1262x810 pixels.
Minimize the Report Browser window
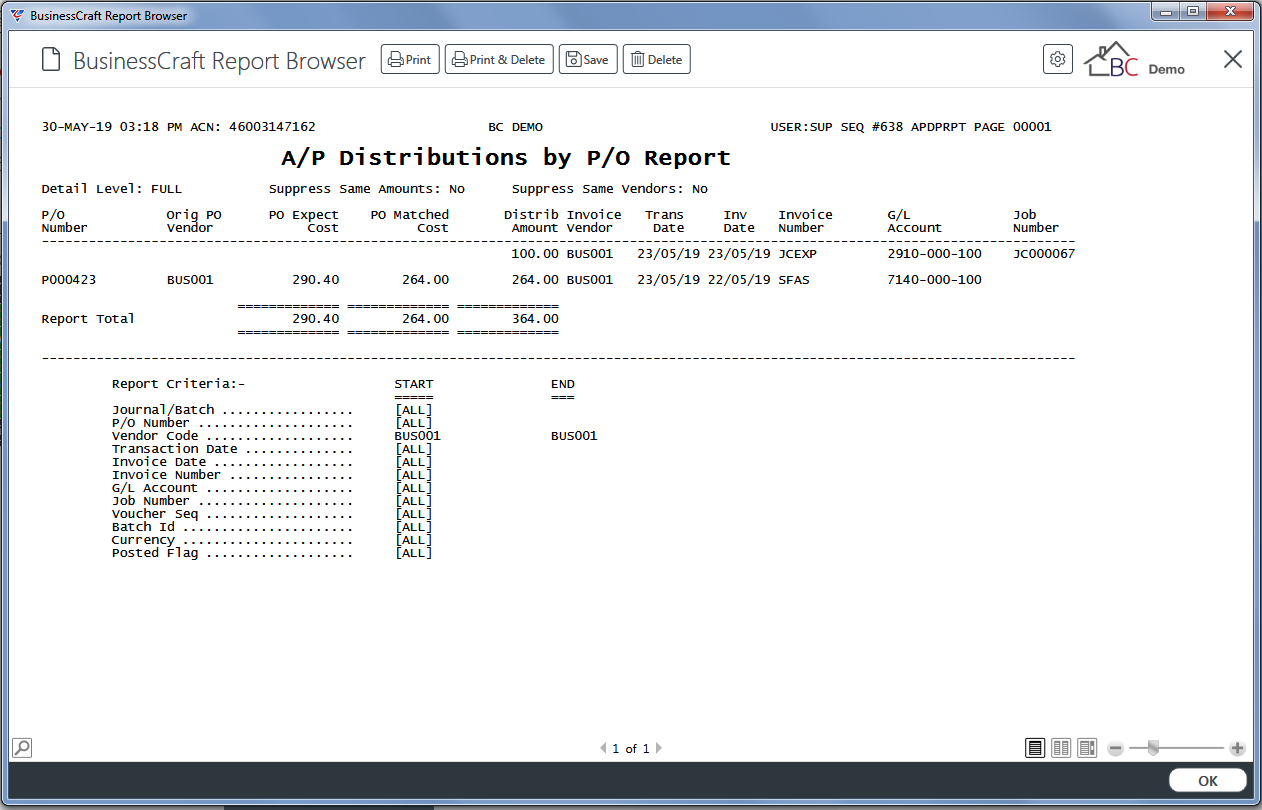pos(1166,11)
